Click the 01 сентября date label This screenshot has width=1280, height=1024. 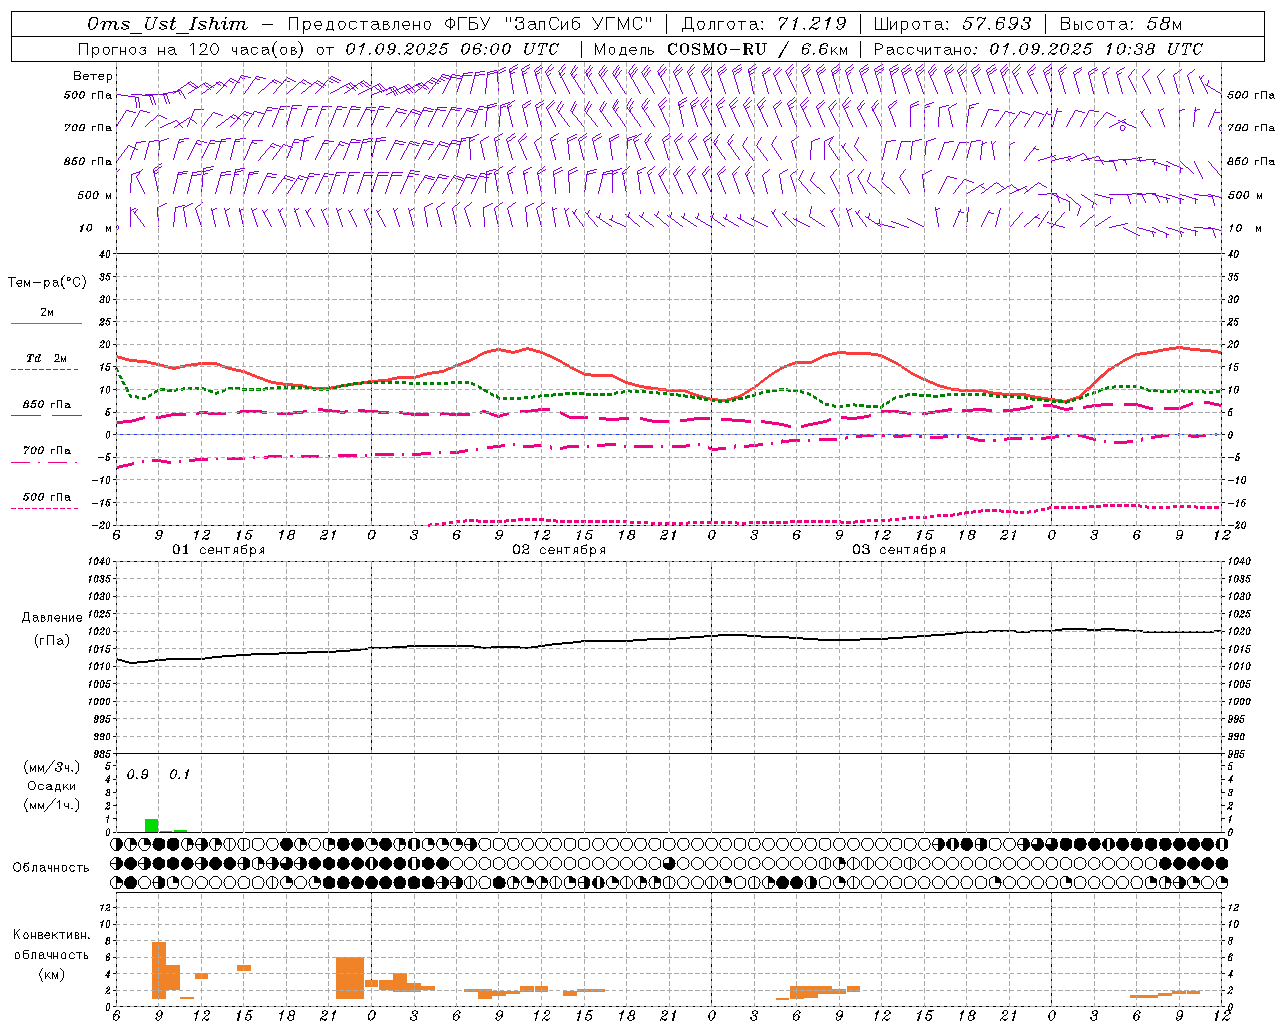point(219,550)
